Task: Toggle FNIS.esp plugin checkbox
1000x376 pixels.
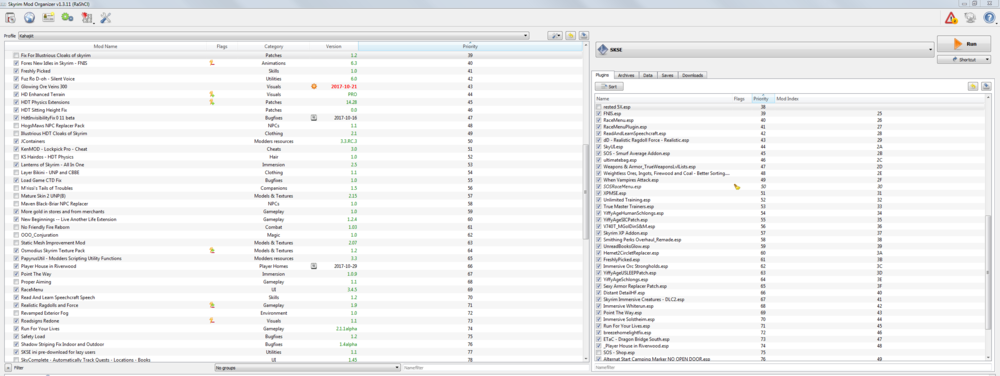Action: click(x=598, y=113)
